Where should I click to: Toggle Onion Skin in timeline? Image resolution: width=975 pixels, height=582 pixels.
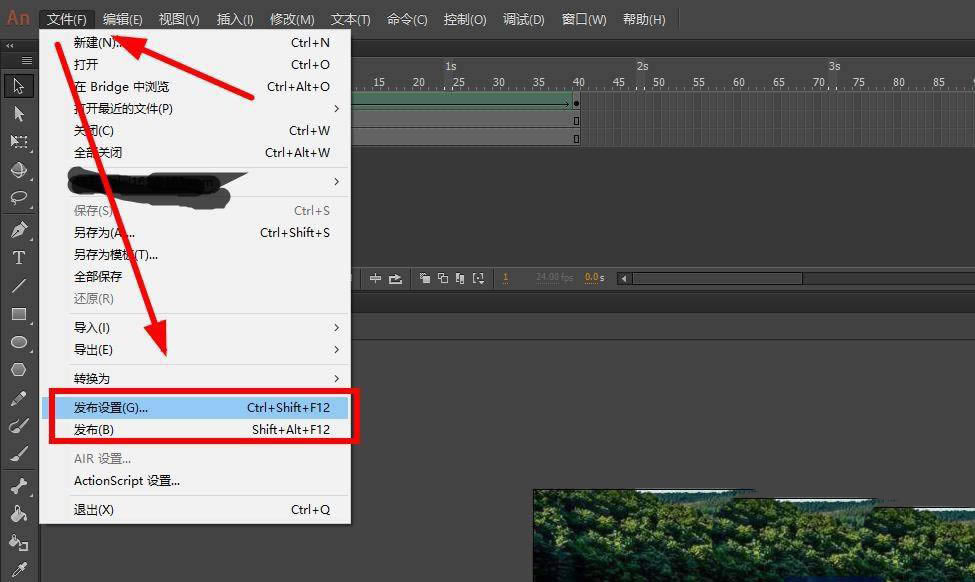pos(425,278)
